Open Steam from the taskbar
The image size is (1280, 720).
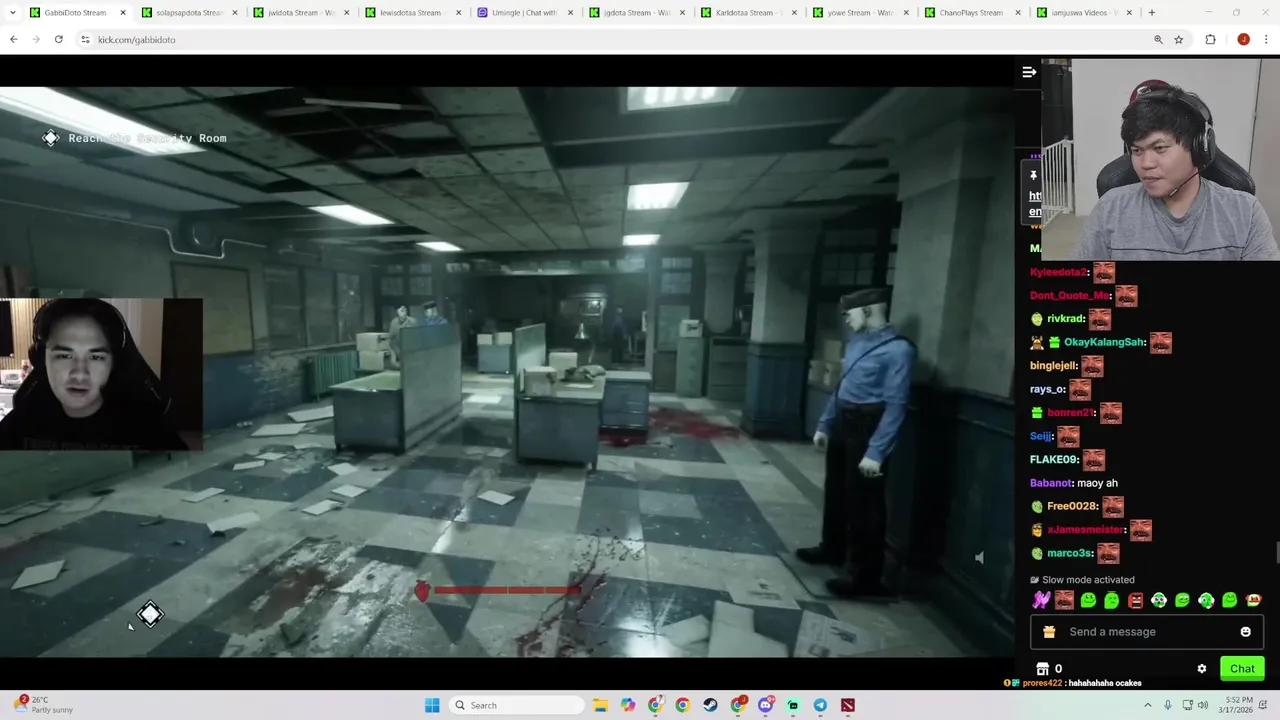710,705
